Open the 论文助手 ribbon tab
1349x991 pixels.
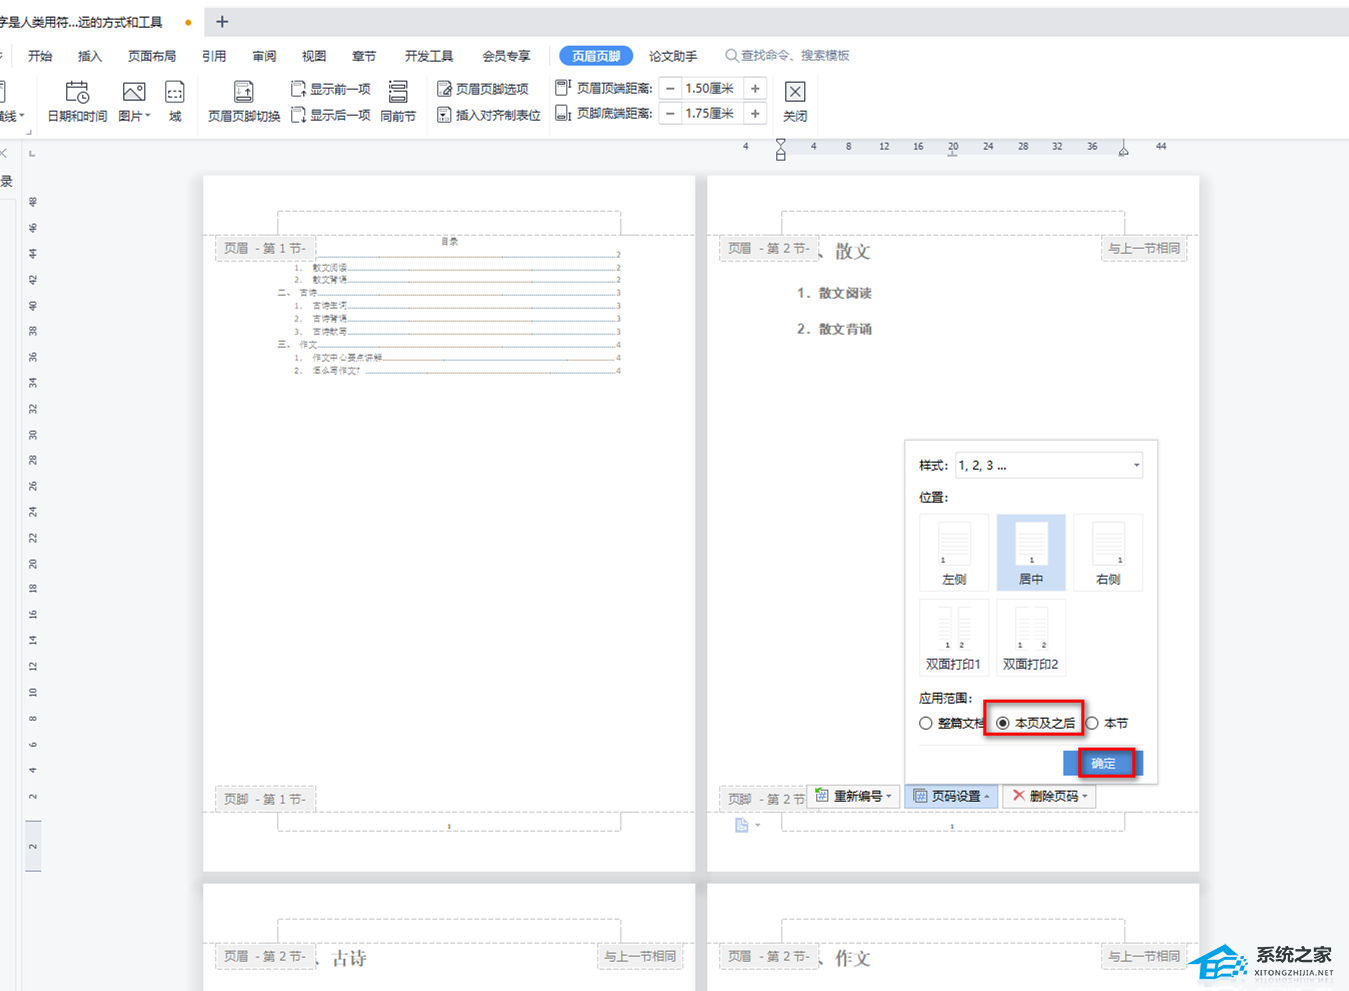click(673, 56)
